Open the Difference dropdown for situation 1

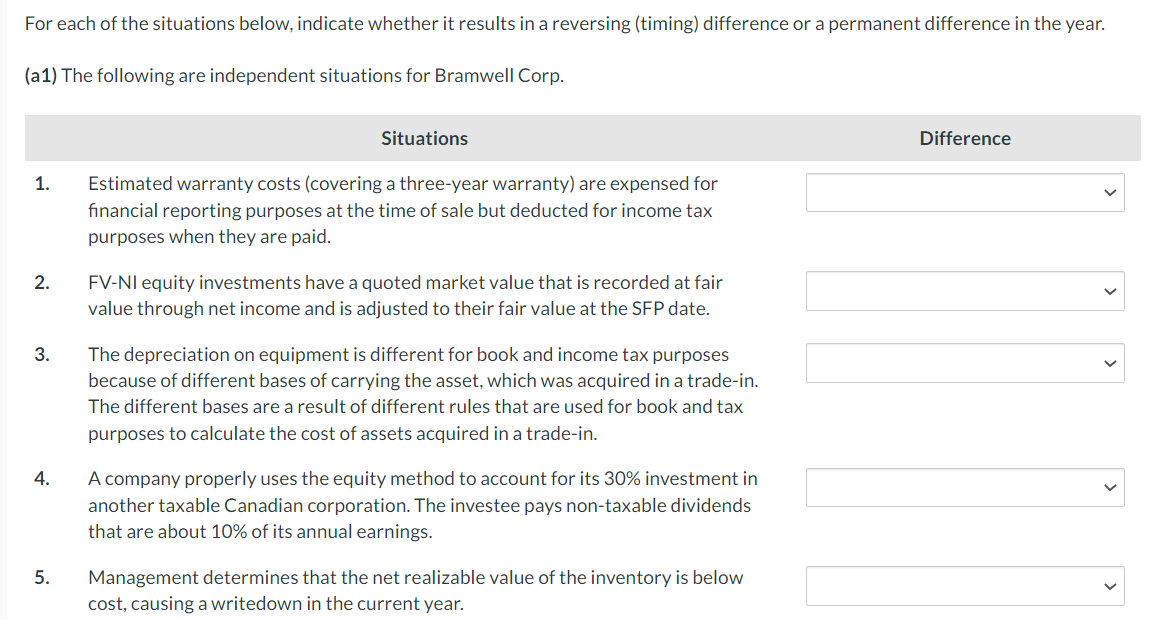click(x=964, y=192)
